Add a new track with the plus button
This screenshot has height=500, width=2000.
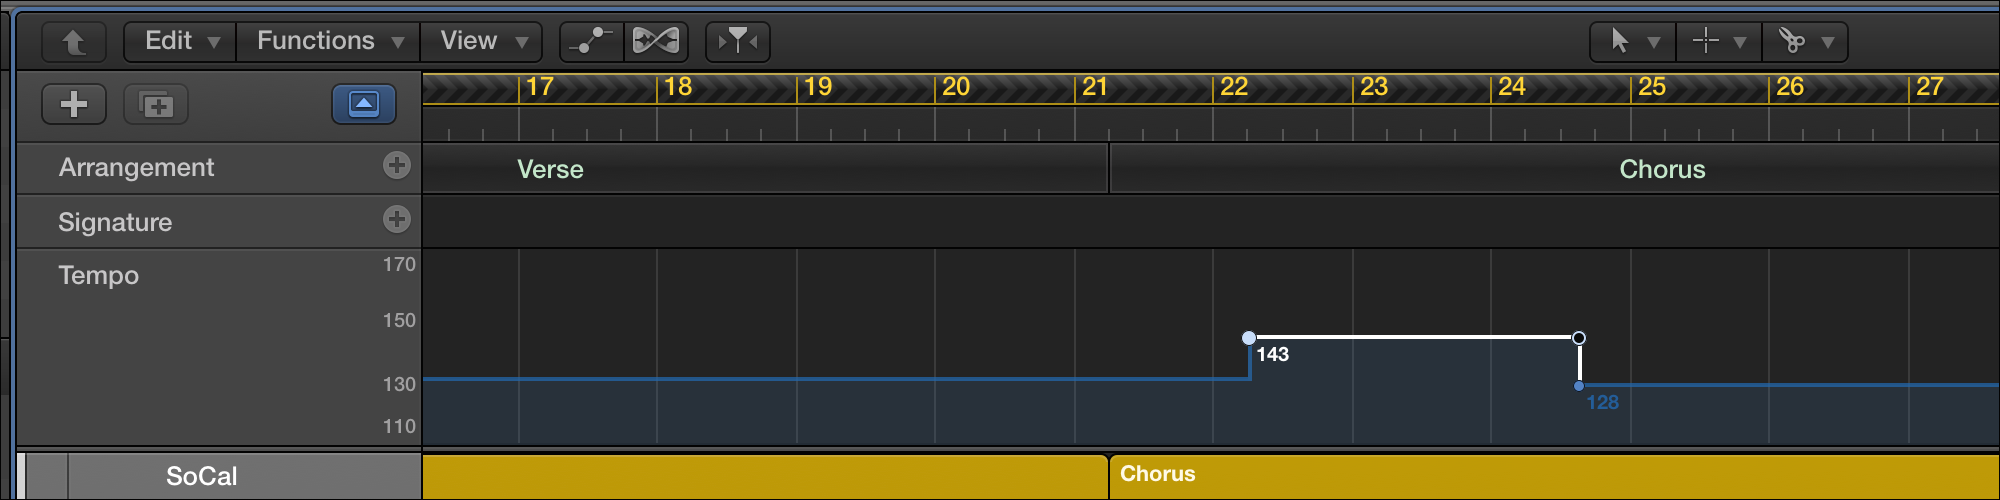tap(74, 104)
